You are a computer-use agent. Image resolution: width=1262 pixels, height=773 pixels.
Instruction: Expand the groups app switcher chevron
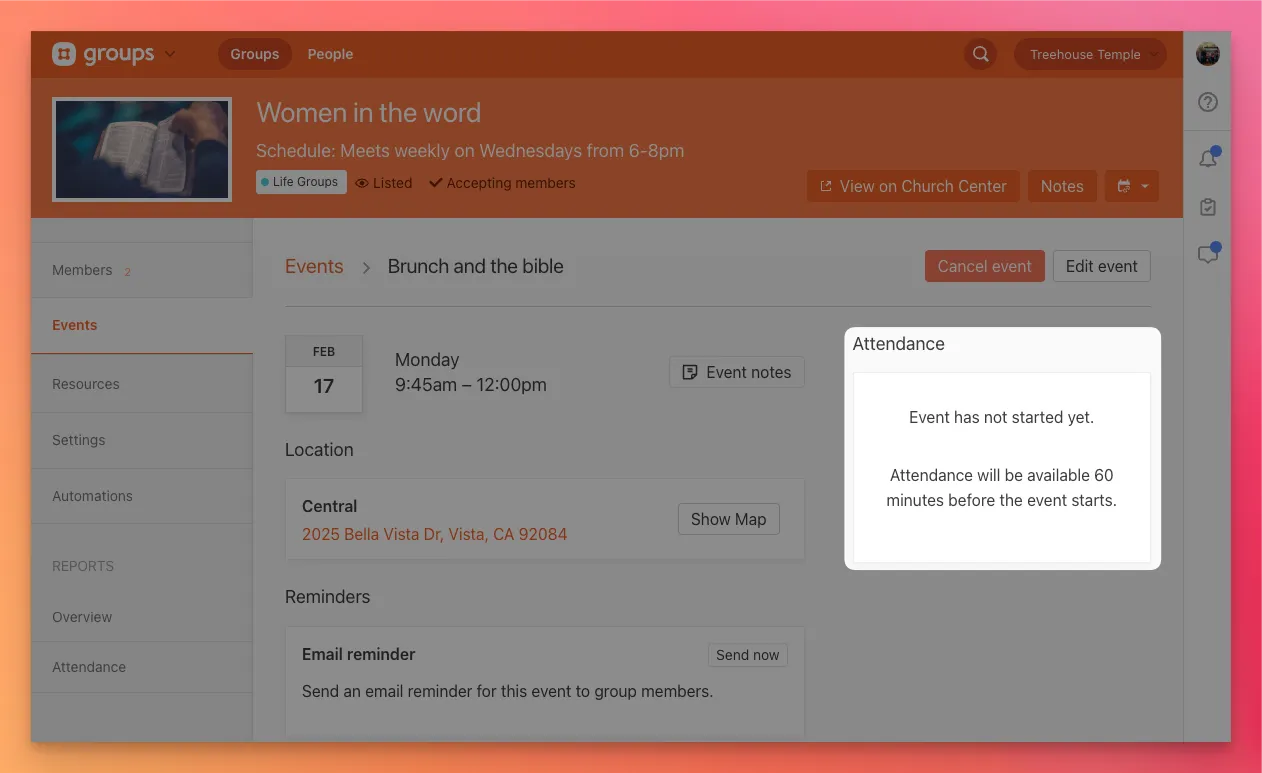coord(170,54)
